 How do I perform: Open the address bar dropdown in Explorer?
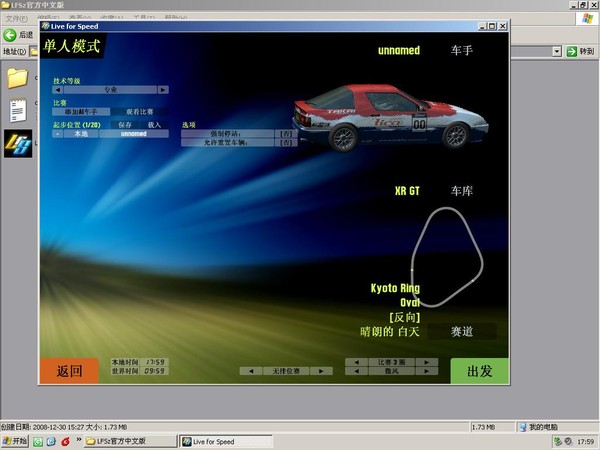point(557,51)
